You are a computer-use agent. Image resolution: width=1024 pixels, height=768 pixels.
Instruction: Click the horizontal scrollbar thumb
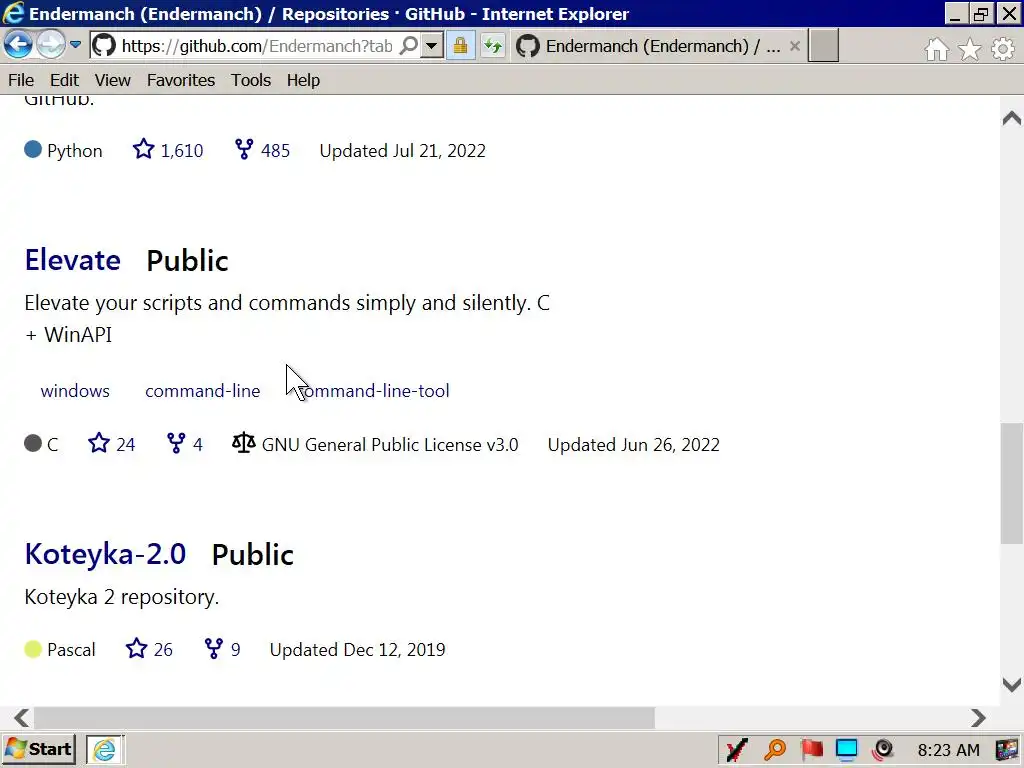coord(344,718)
